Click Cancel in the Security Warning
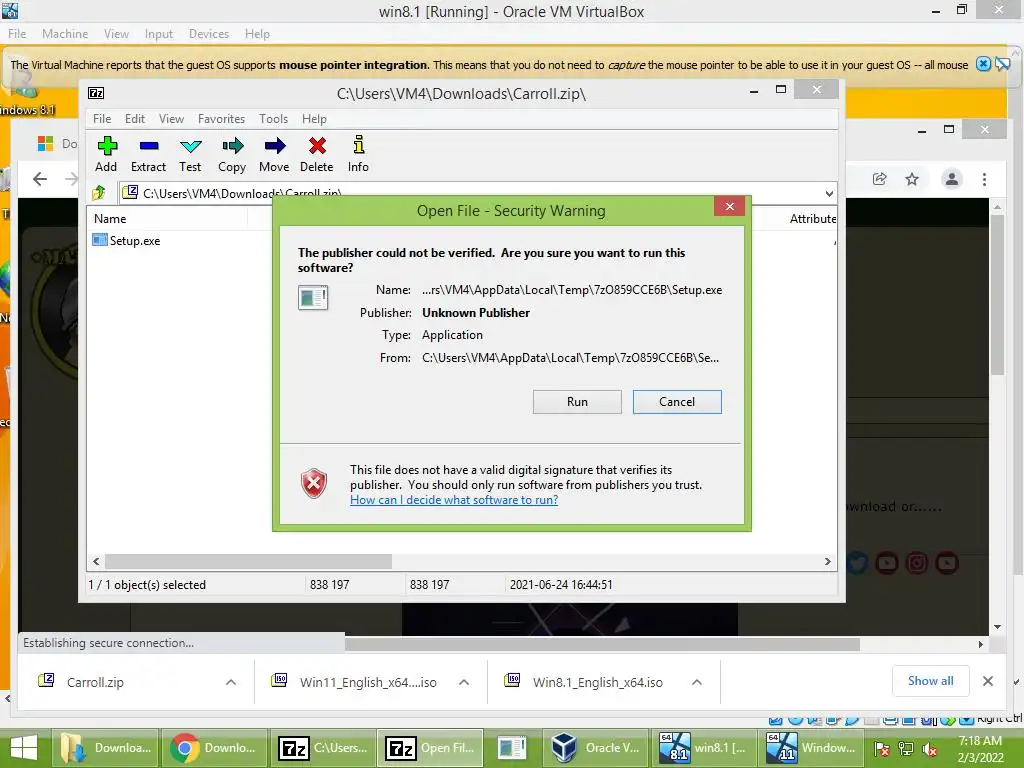The height and width of the screenshot is (768, 1024). click(677, 402)
